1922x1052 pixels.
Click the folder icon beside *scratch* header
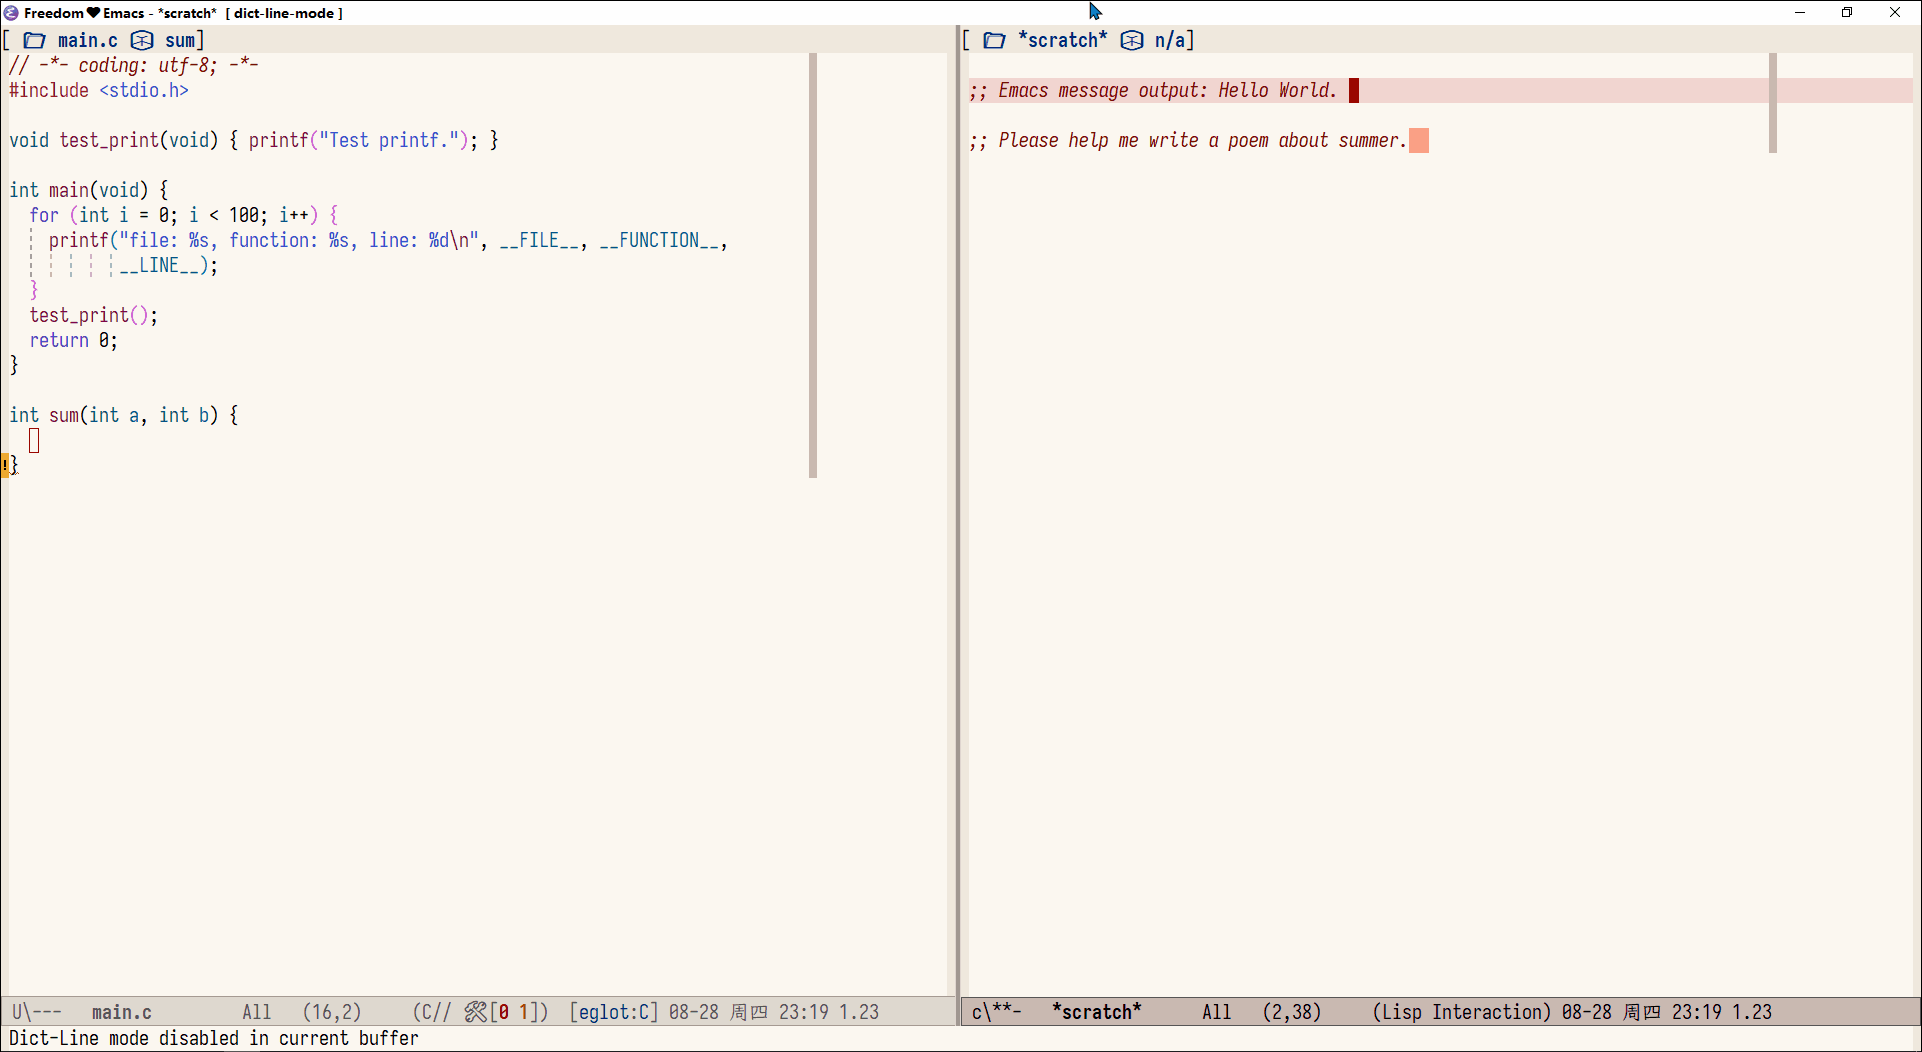click(995, 40)
